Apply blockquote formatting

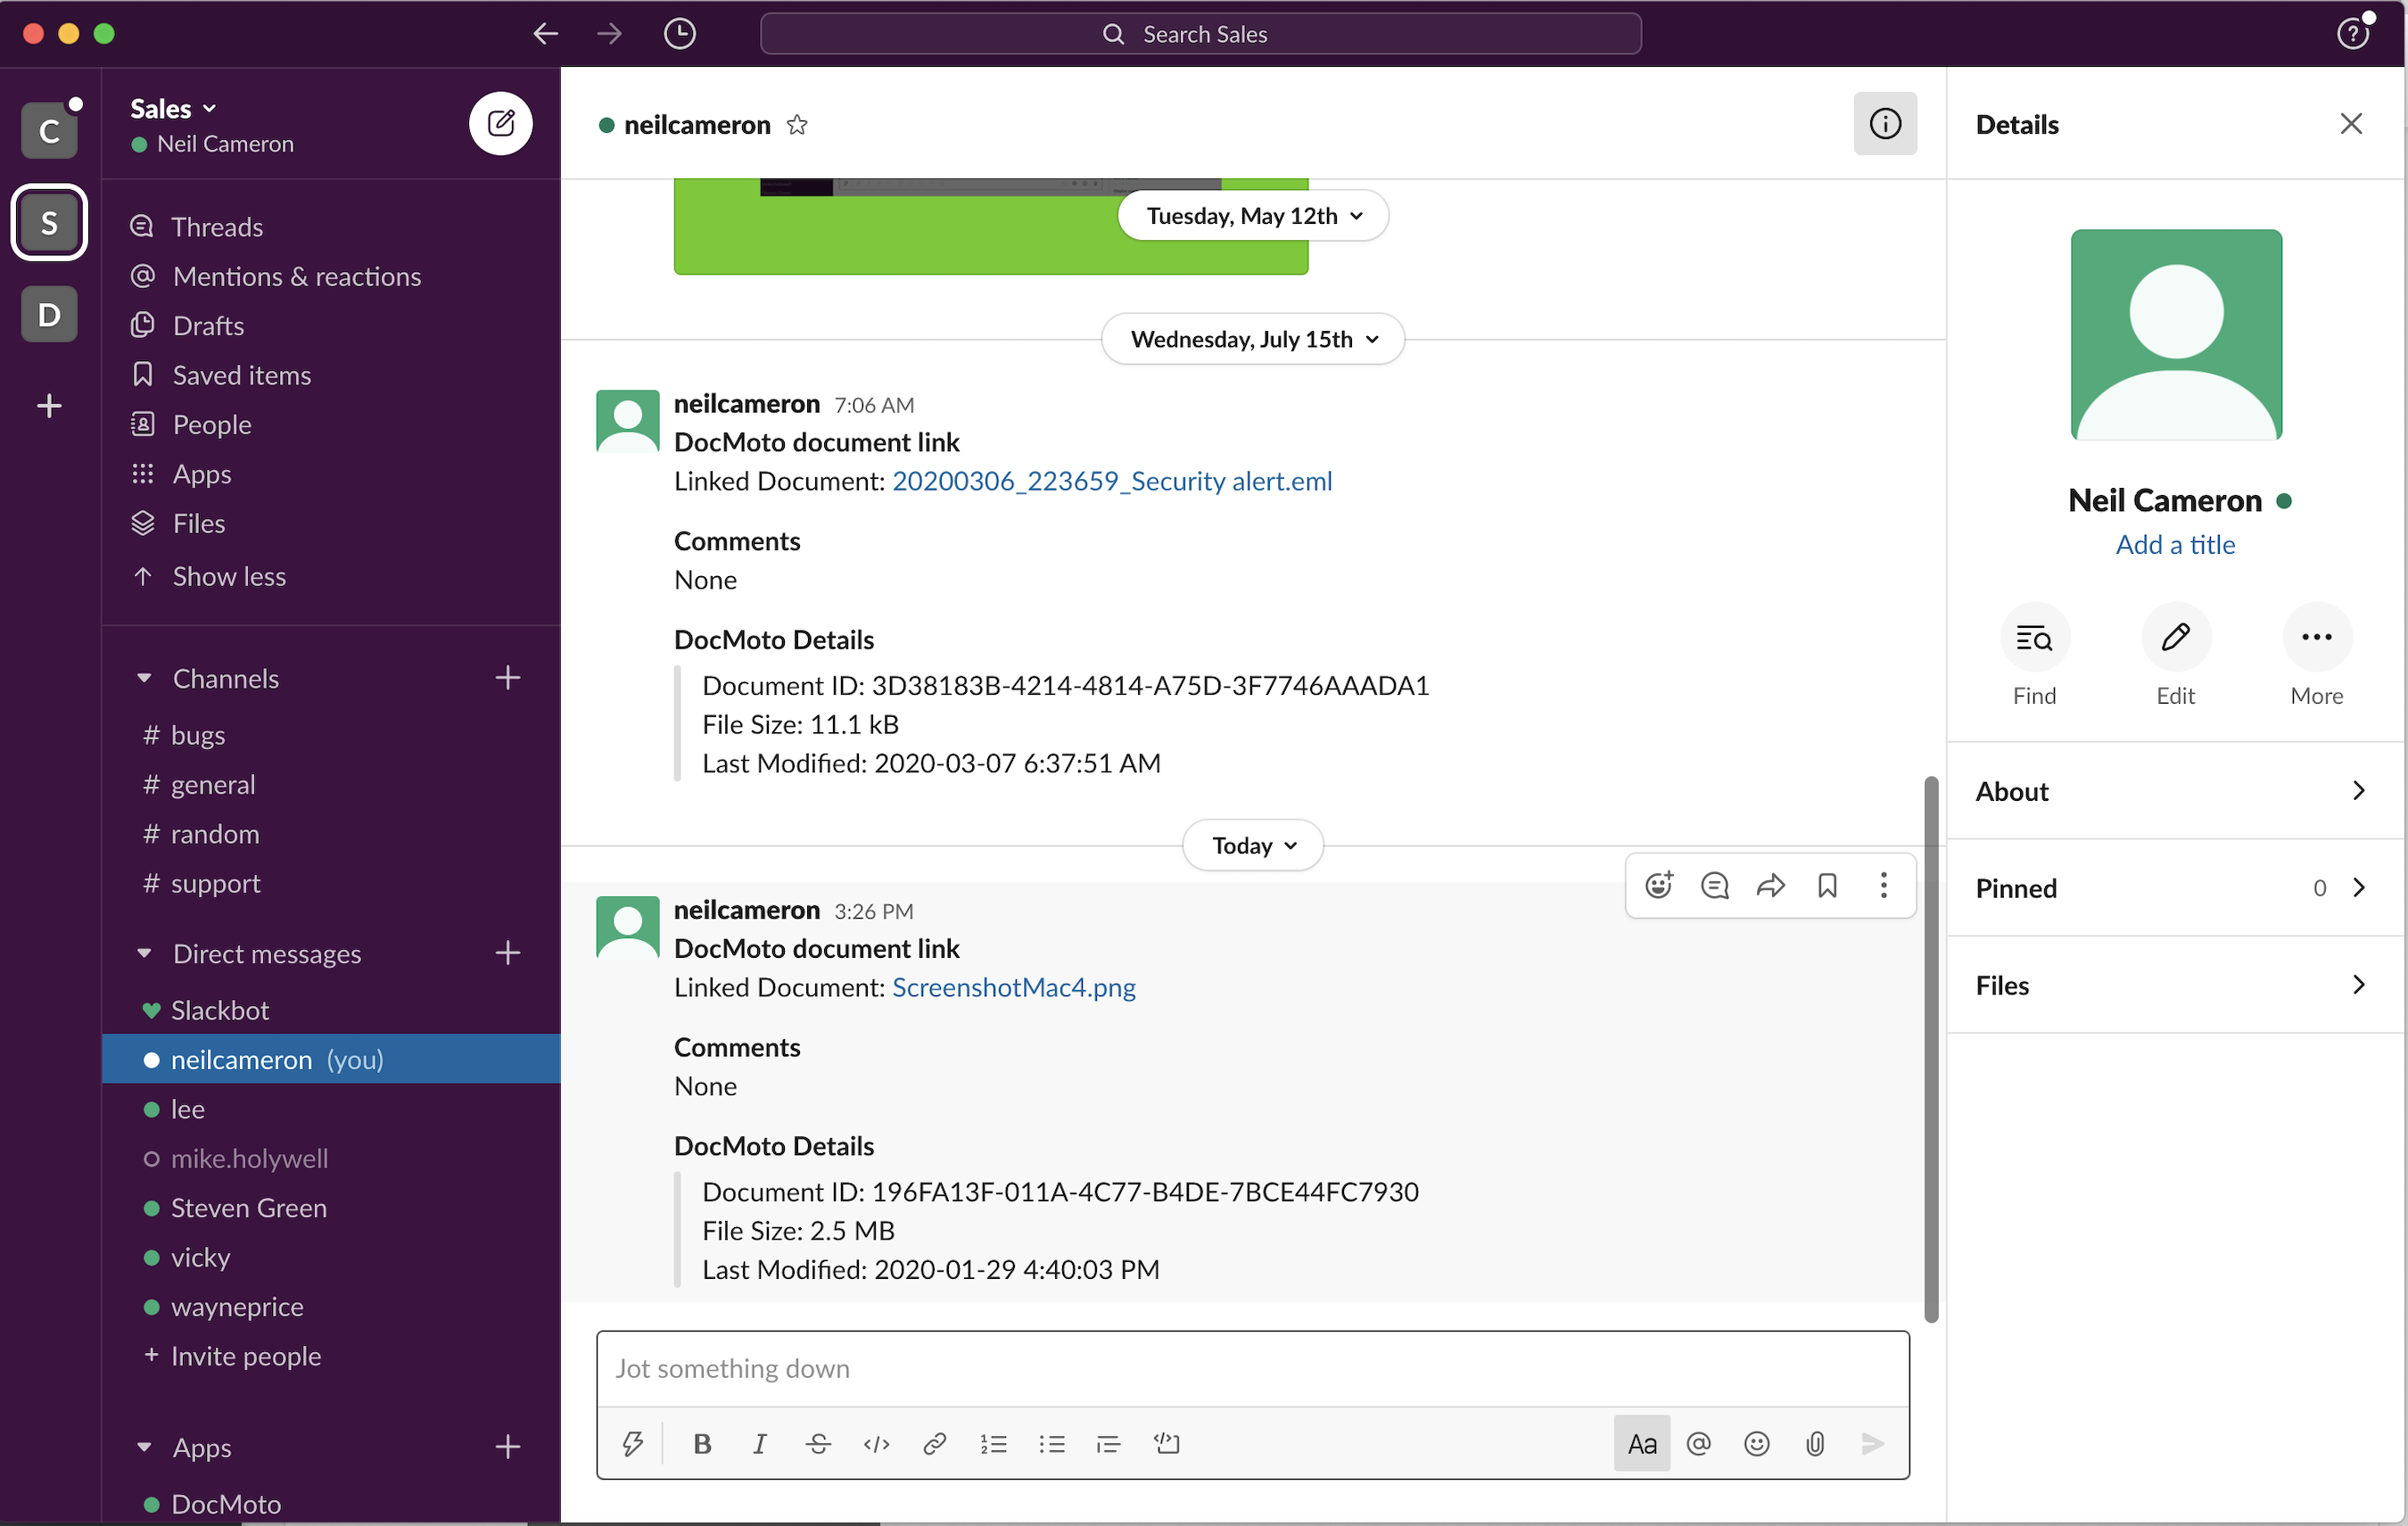tap(1108, 1443)
